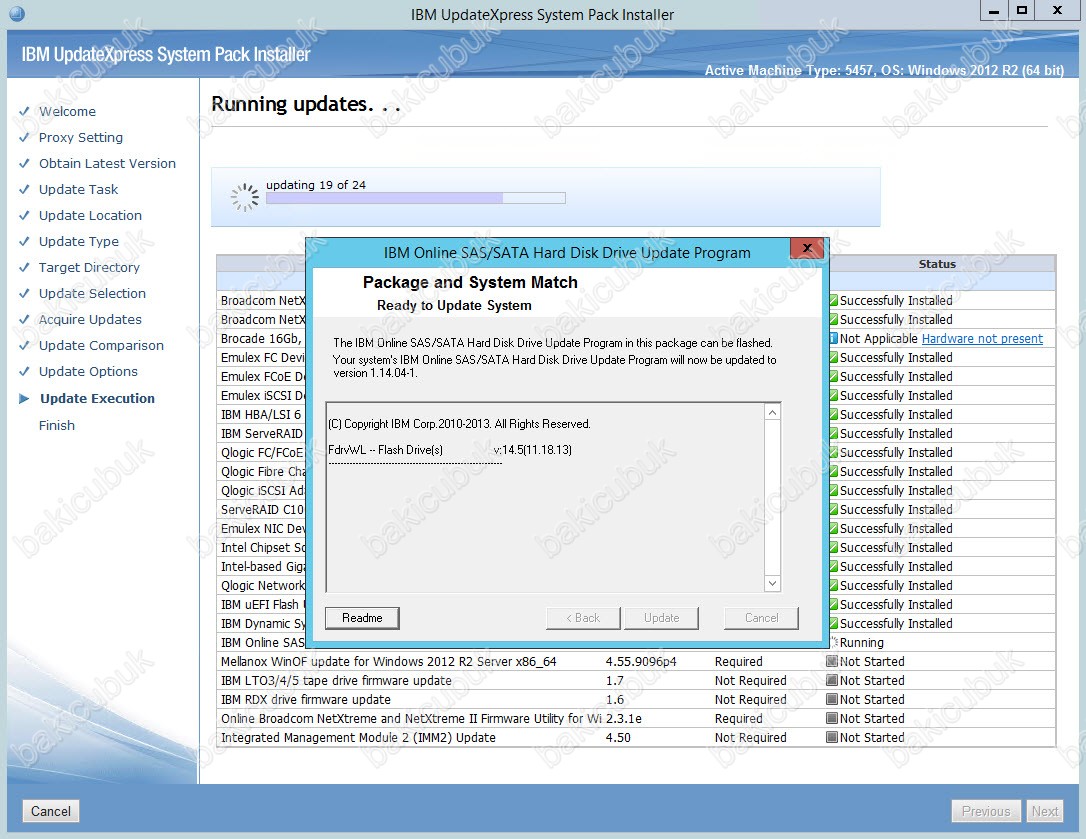Click the Update button in the dialog
Image resolution: width=1086 pixels, height=839 pixels.
[661, 618]
